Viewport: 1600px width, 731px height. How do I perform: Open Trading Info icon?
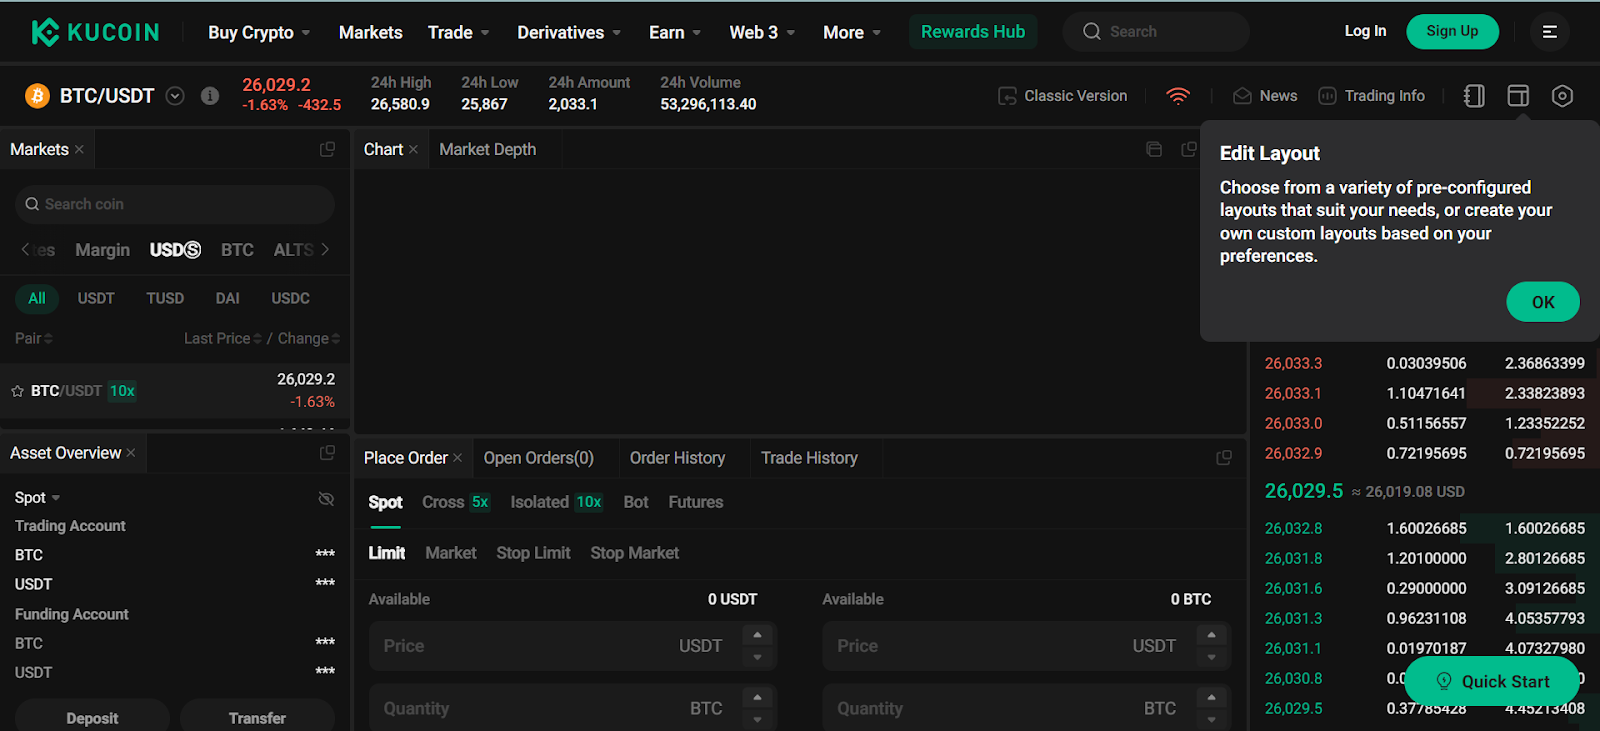tap(1327, 96)
